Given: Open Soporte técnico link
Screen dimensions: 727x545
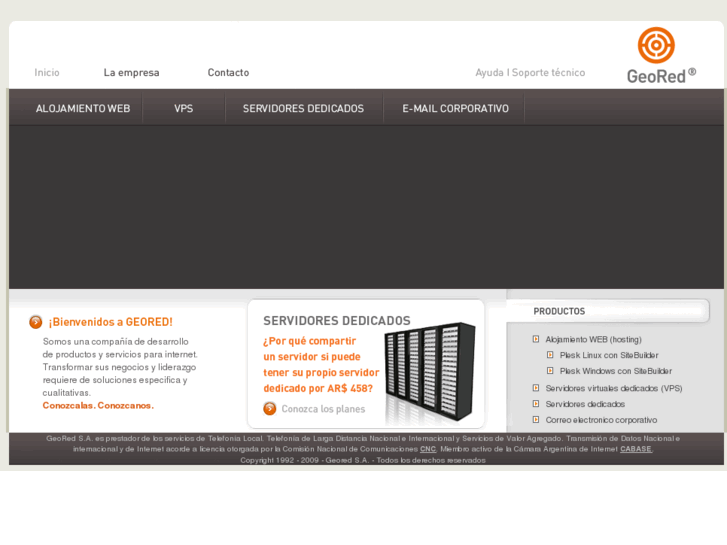Looking at the screenshot, I should tap(548, 73).
